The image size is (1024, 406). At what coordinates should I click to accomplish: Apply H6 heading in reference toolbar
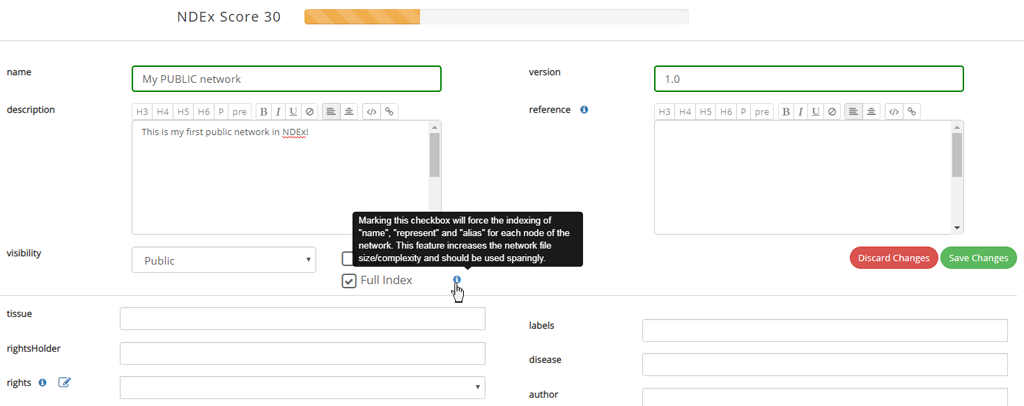pos(726,112)
